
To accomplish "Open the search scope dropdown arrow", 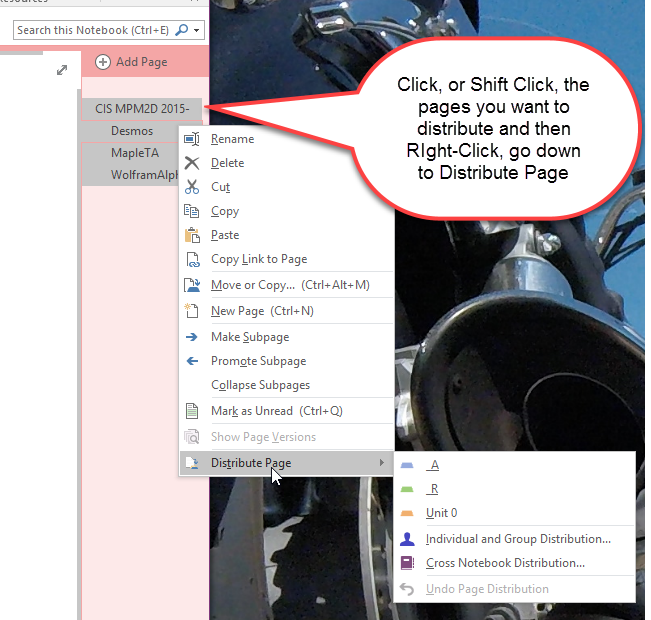I will (196, 30).
